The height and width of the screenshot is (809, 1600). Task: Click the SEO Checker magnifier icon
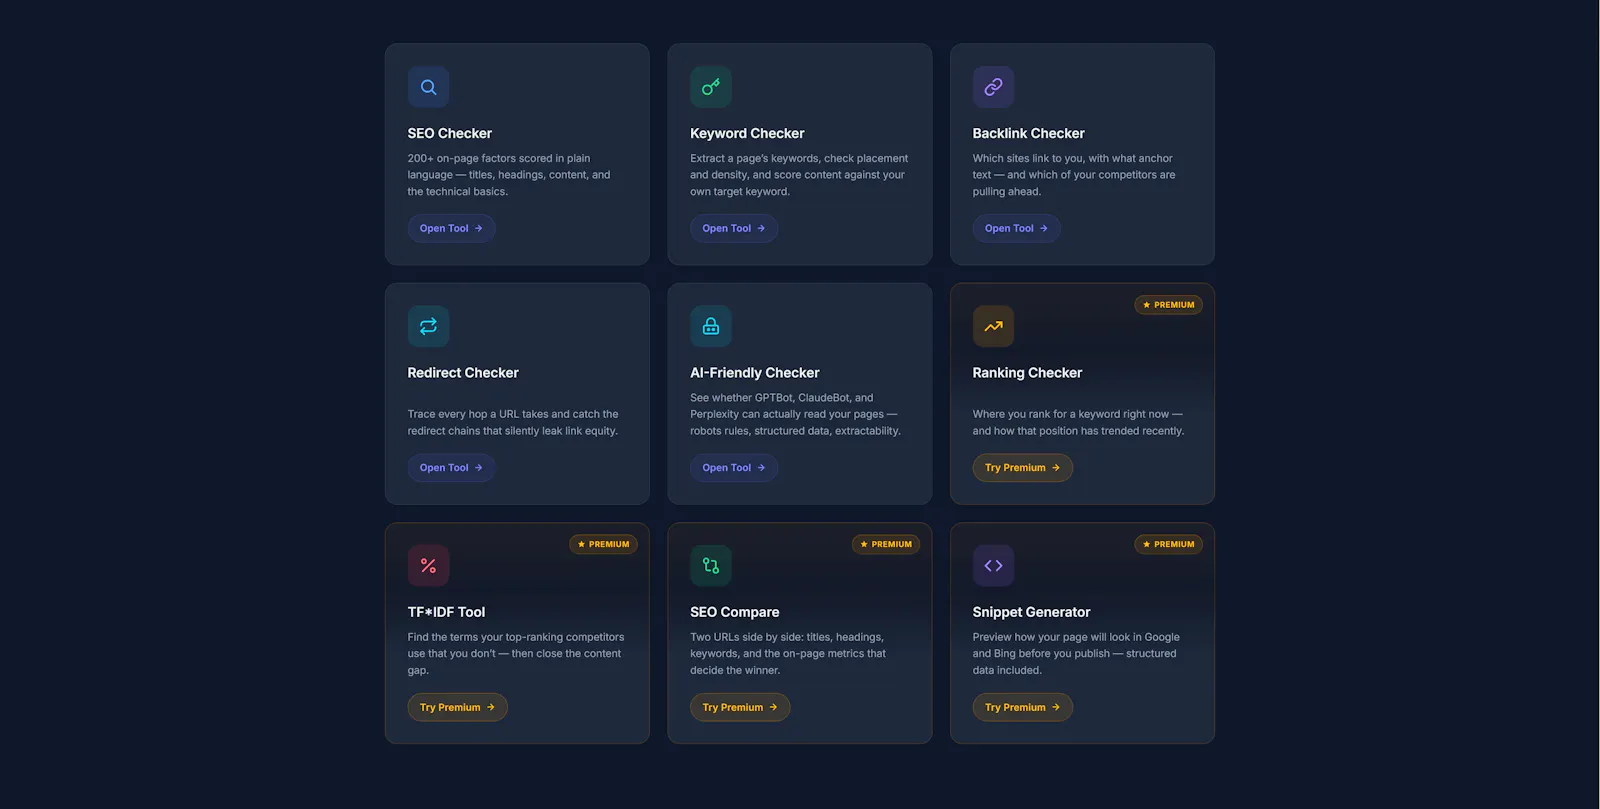(x=428, y=87)
